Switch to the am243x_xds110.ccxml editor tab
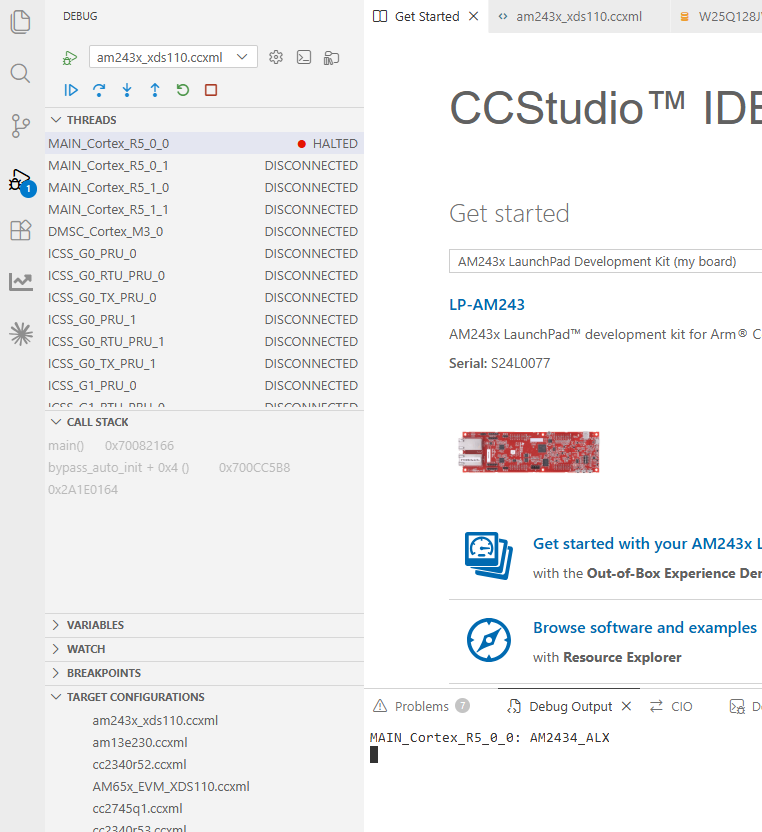 579,16
